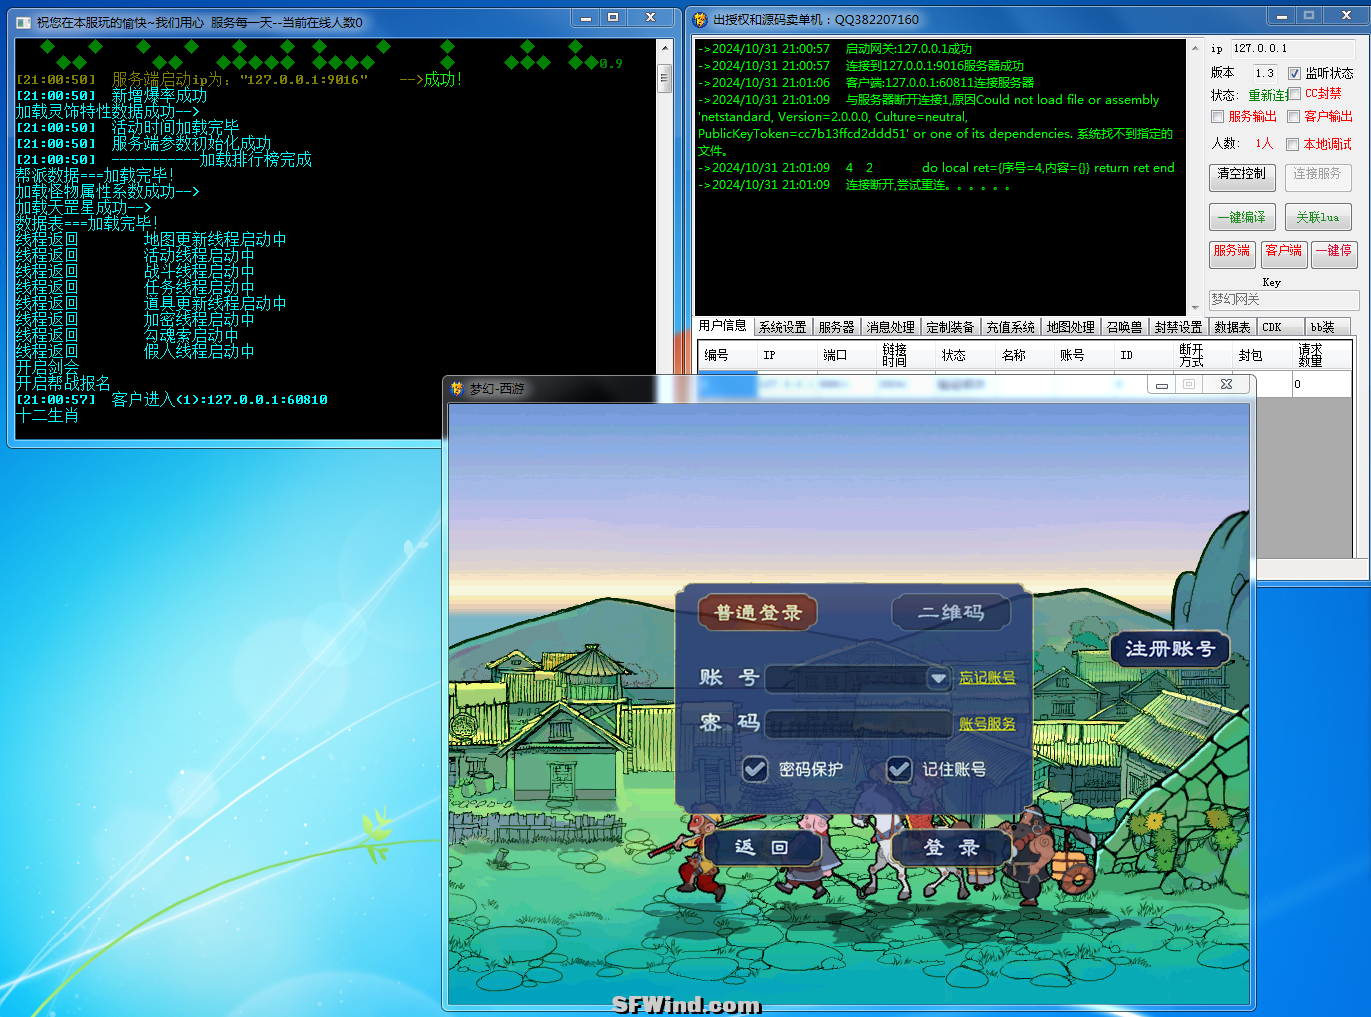1371x1017 pixels.
Task: Click the 请求数量 column header
Action: click(x=1321, y=355)
